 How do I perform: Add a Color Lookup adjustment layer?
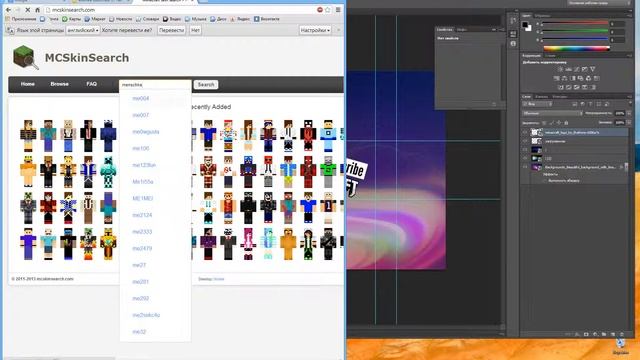pos(597,78)
